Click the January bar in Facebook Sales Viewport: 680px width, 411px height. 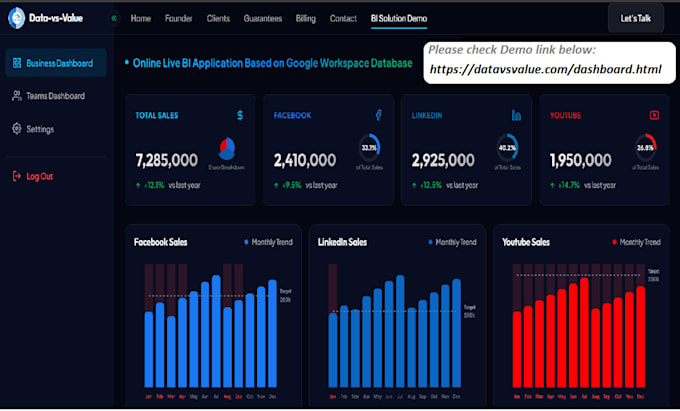click(x=149, y=349)
